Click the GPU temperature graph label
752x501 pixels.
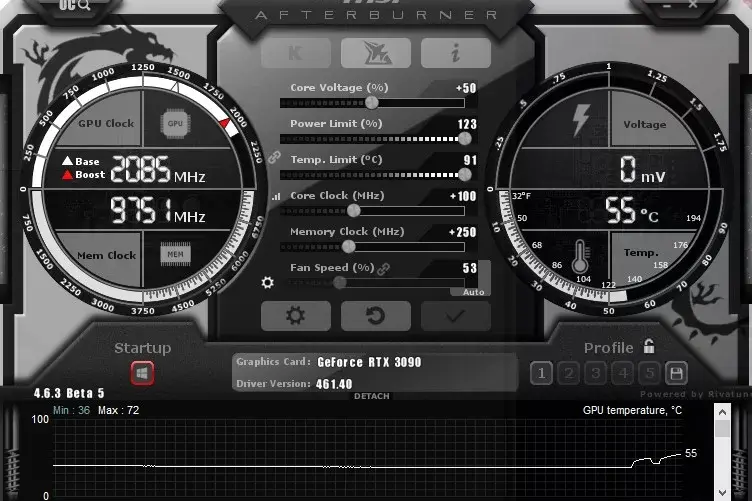click(632, 410)
